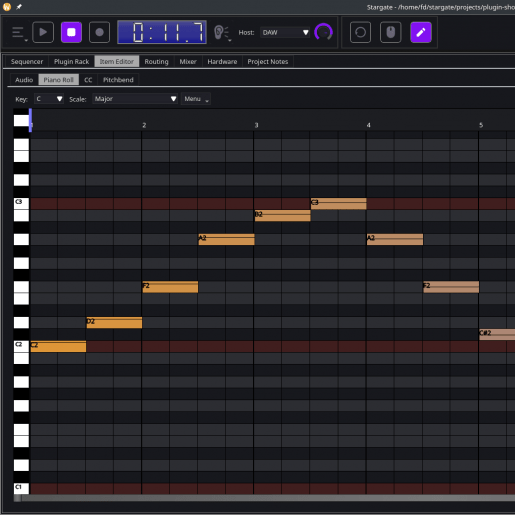
Task: Open the Hardware tab
Action: 222,62
